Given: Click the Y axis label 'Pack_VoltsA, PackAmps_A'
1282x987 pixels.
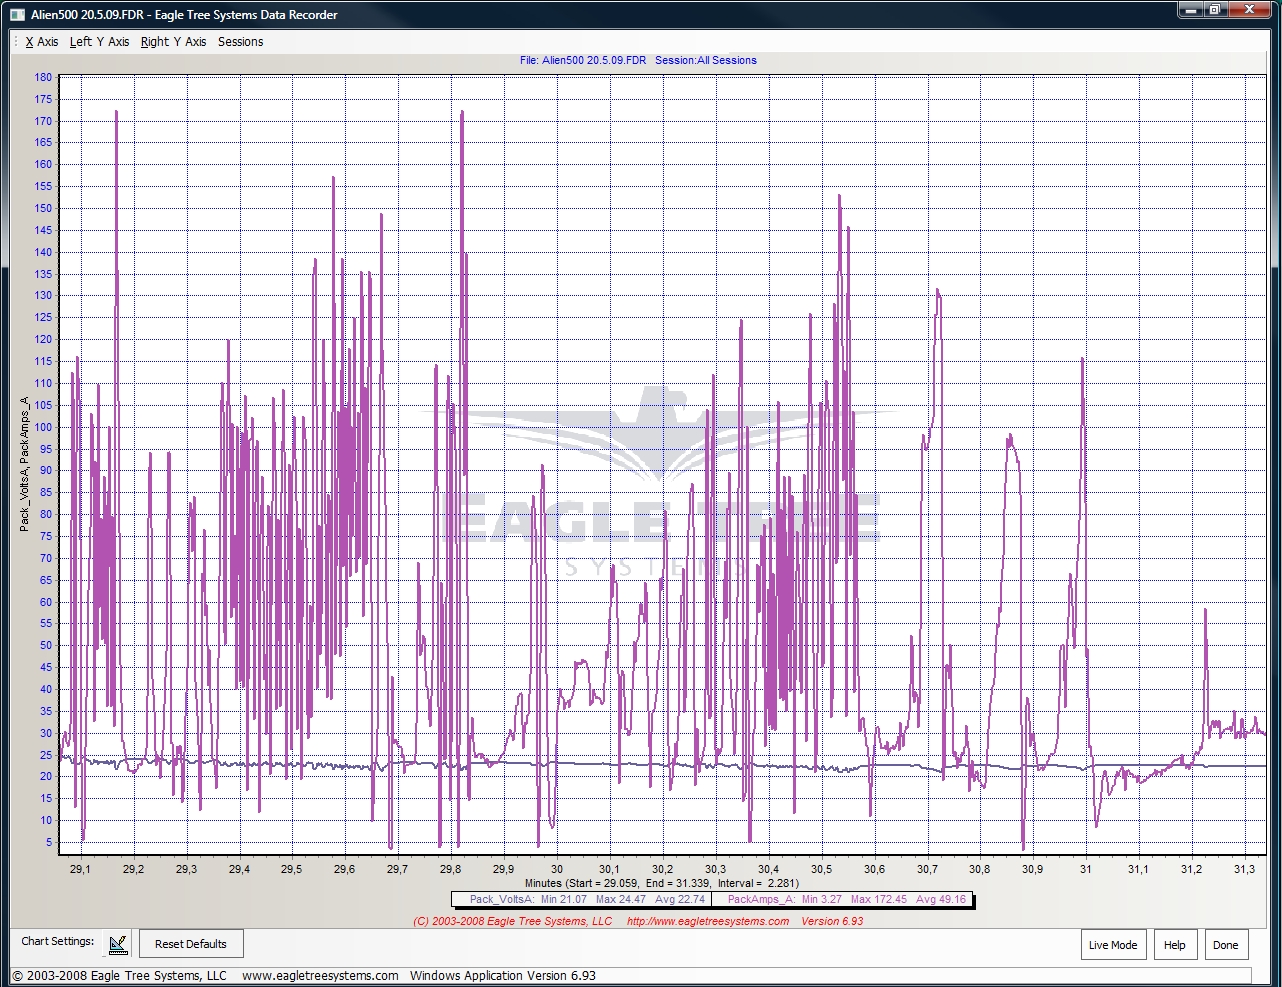Looking at the screenshot, I should (24, 463).
